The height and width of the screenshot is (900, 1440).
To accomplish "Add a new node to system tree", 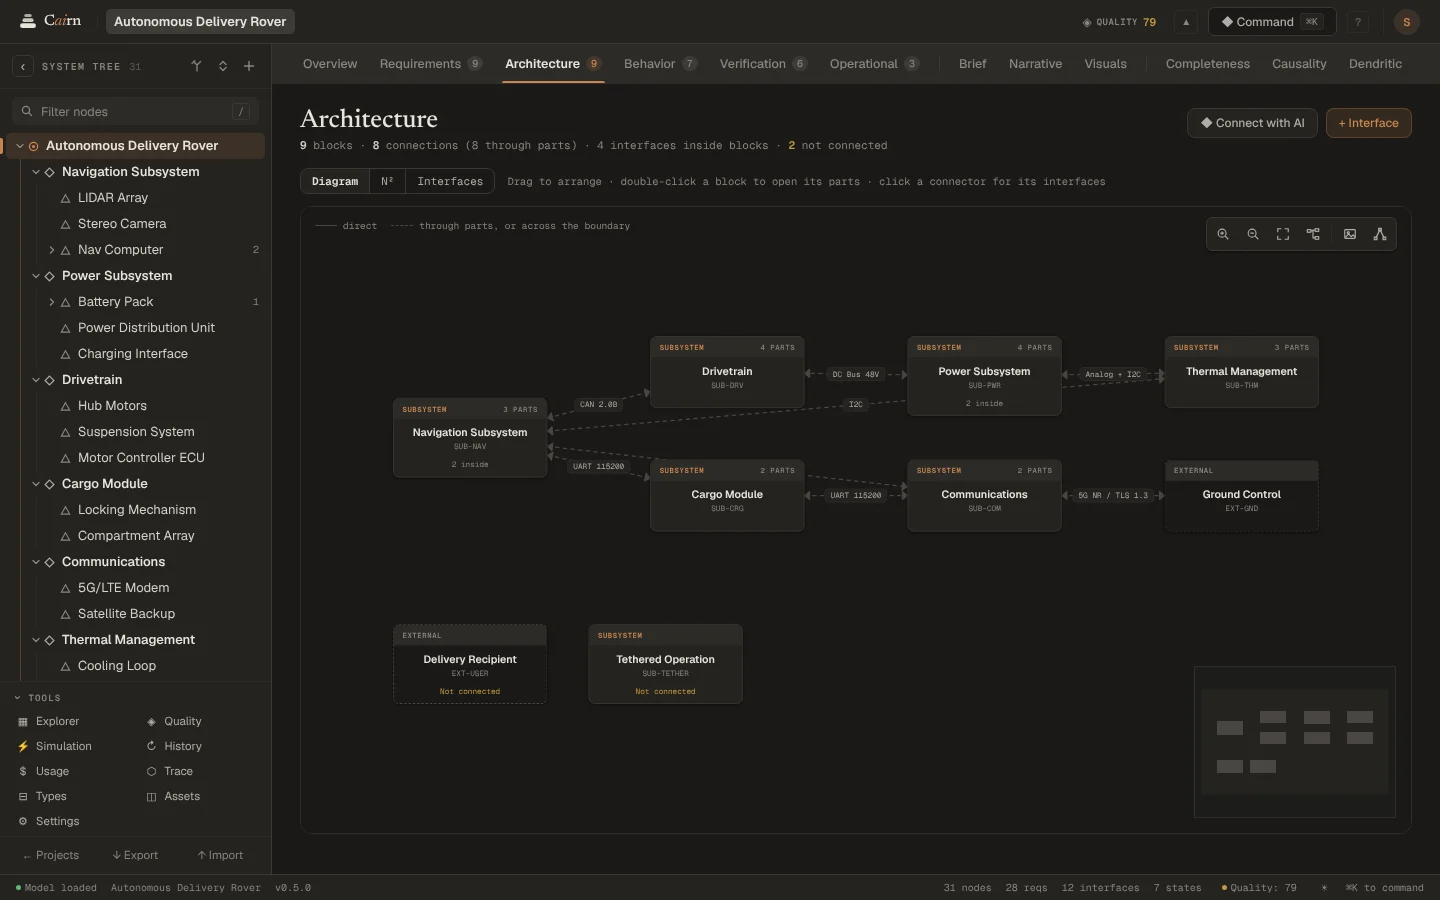I will (249, 66).
